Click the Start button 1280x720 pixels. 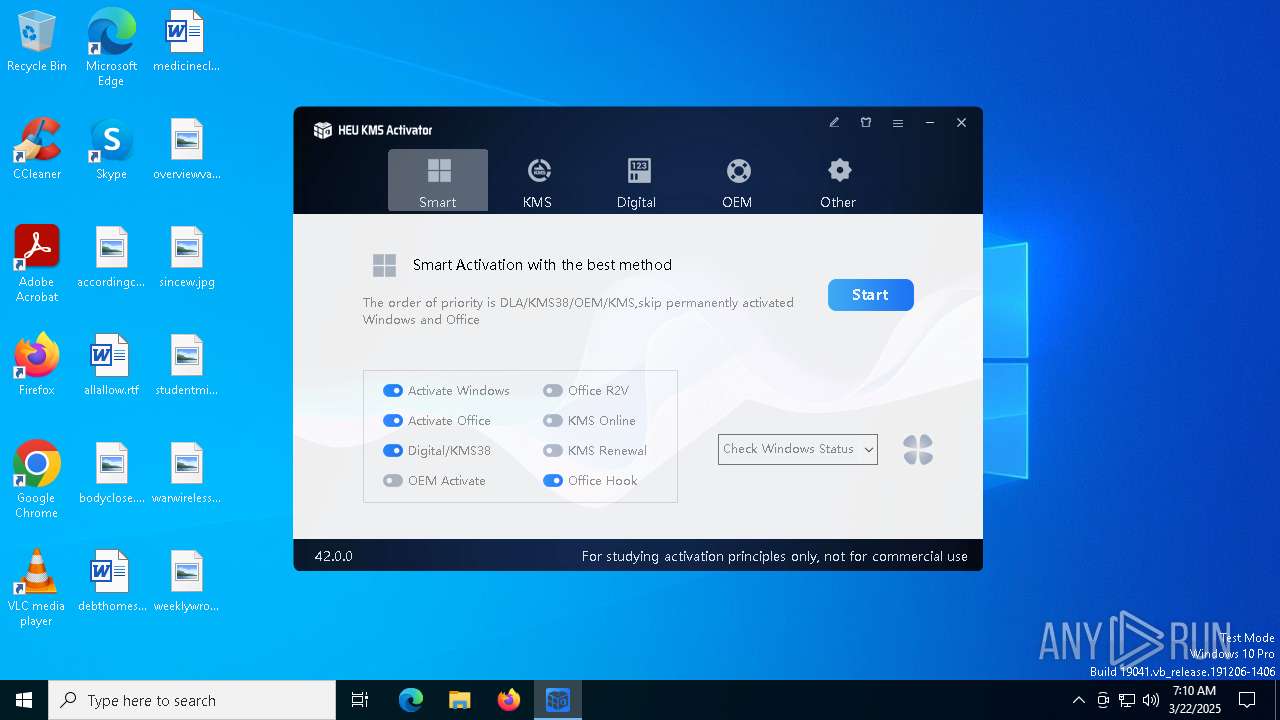(x=870, y=295)
